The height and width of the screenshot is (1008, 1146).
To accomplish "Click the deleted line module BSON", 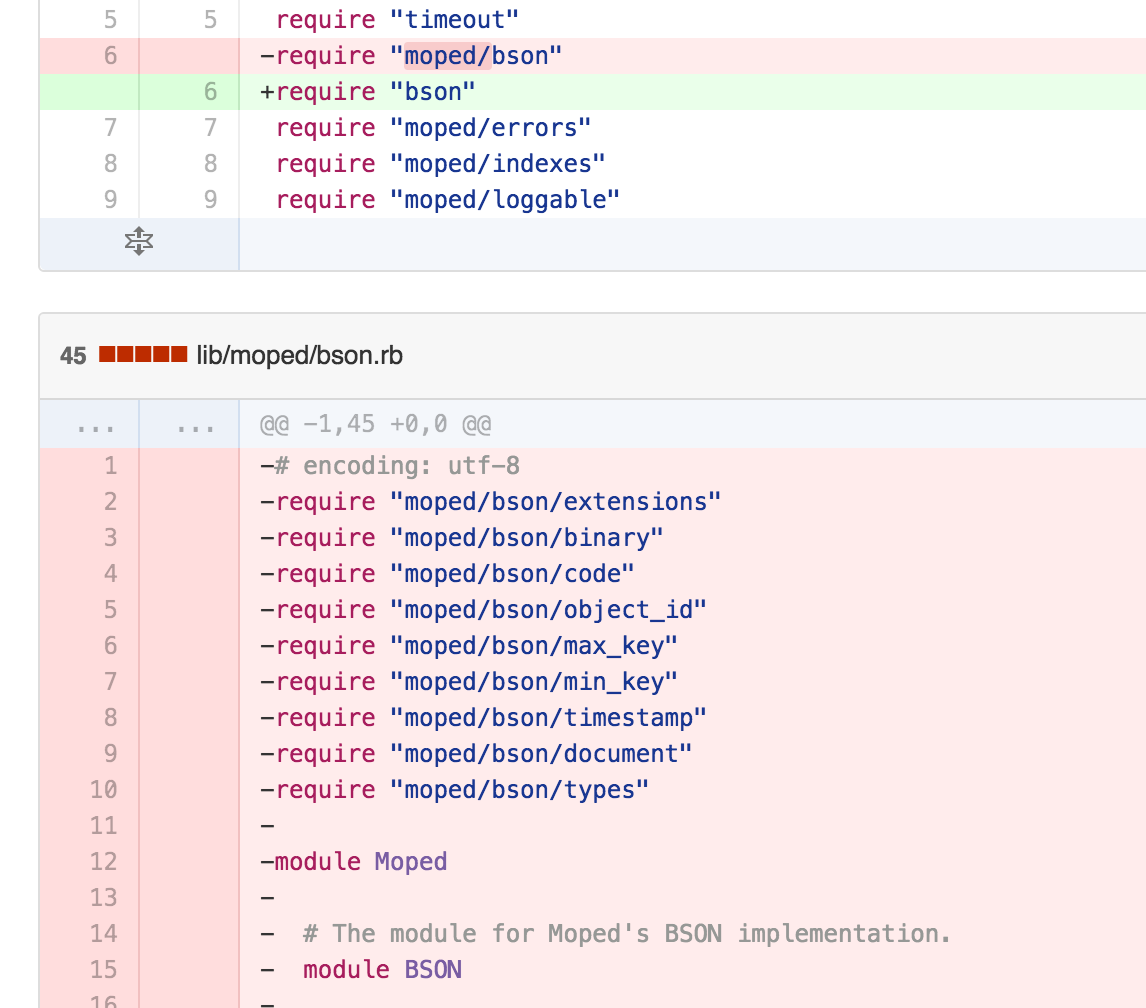I will [382, 970].
